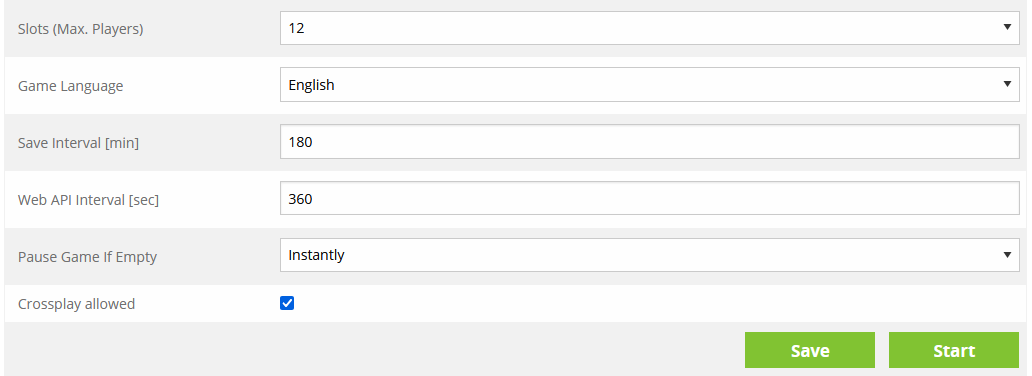Viewport: 1032px width, 376px height.
Task: Click the green Save button
Action: coord(810,350)
